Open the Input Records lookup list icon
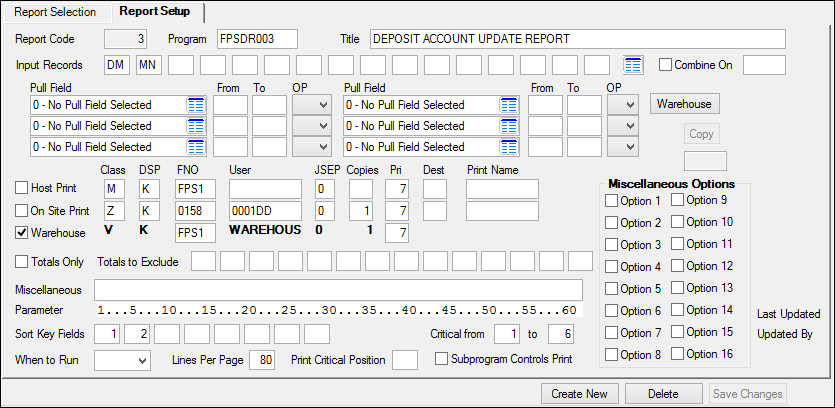 pyautogui.click(x=632, y=66)
